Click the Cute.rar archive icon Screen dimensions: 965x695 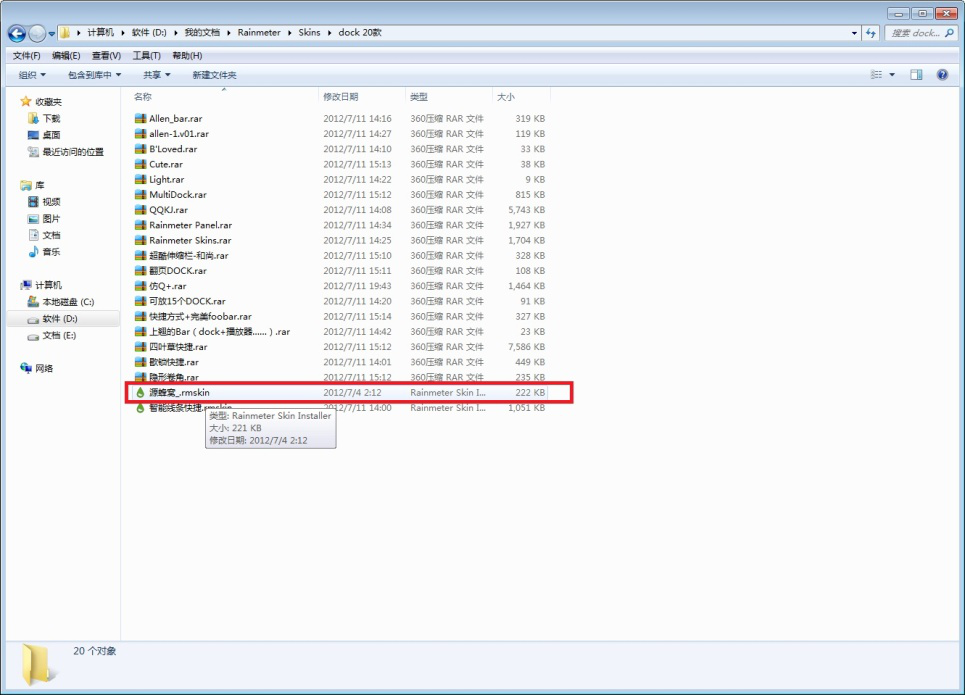pos(140,164)
